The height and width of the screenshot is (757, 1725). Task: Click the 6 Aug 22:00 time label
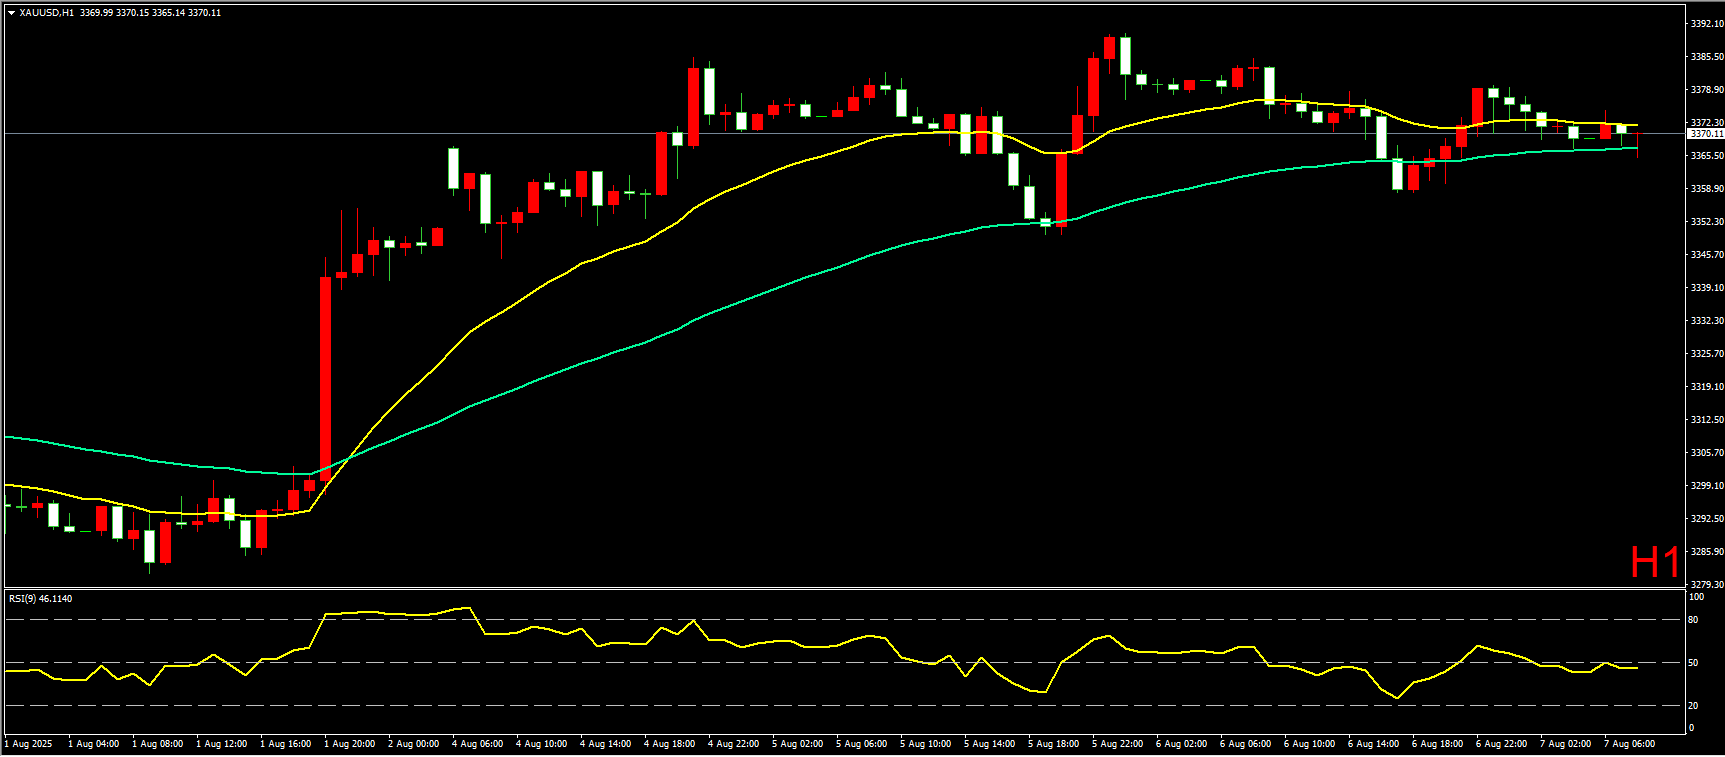point(1502,744)
